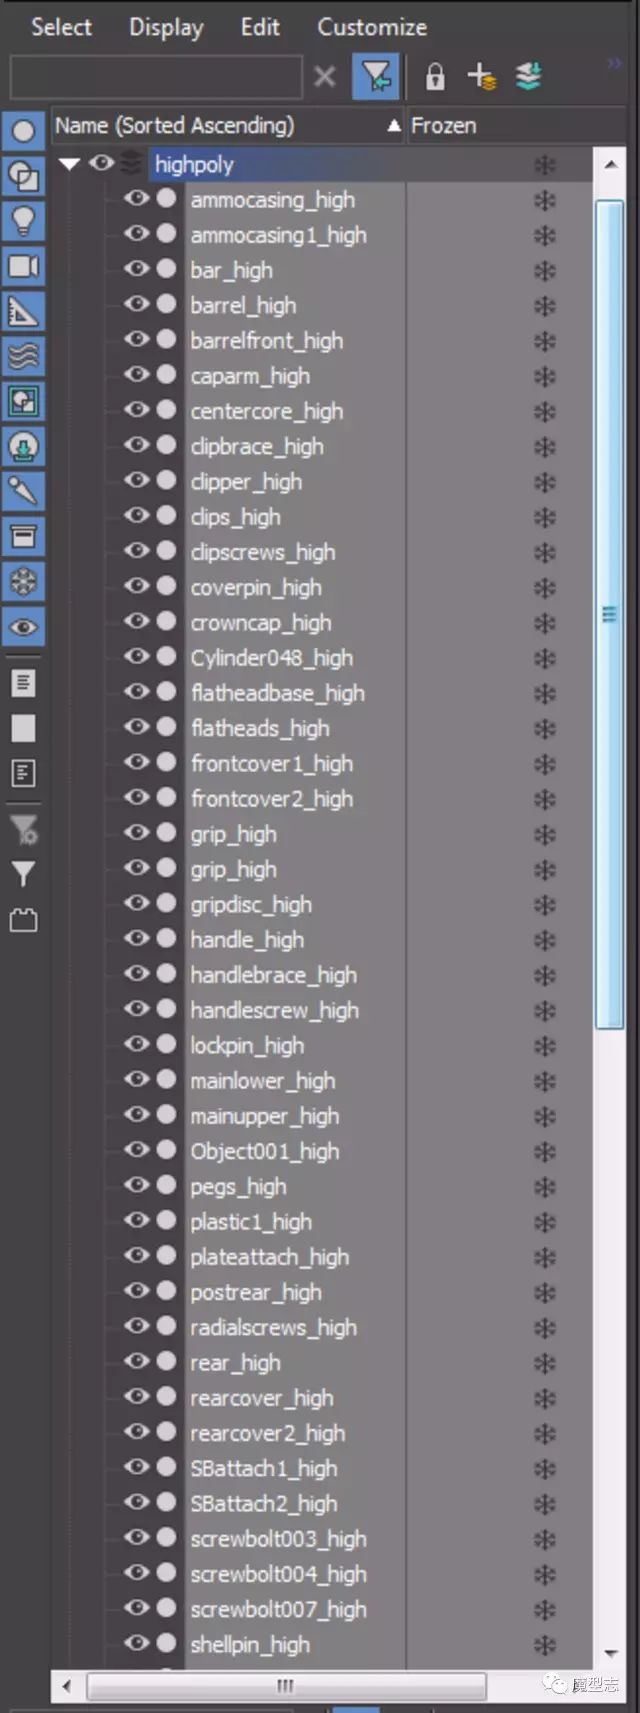640x1713 pixels.
Task: Toggle visibility of ammocasing_high
Action: [137, 199]
